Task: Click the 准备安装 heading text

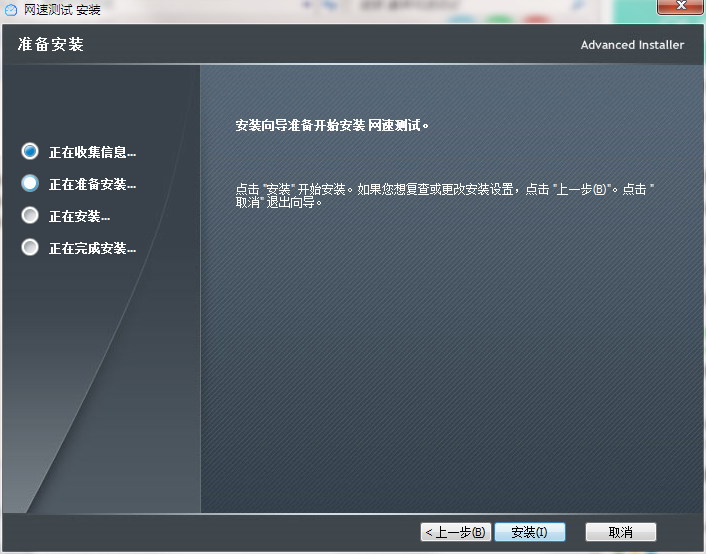Action: point(51,44)
